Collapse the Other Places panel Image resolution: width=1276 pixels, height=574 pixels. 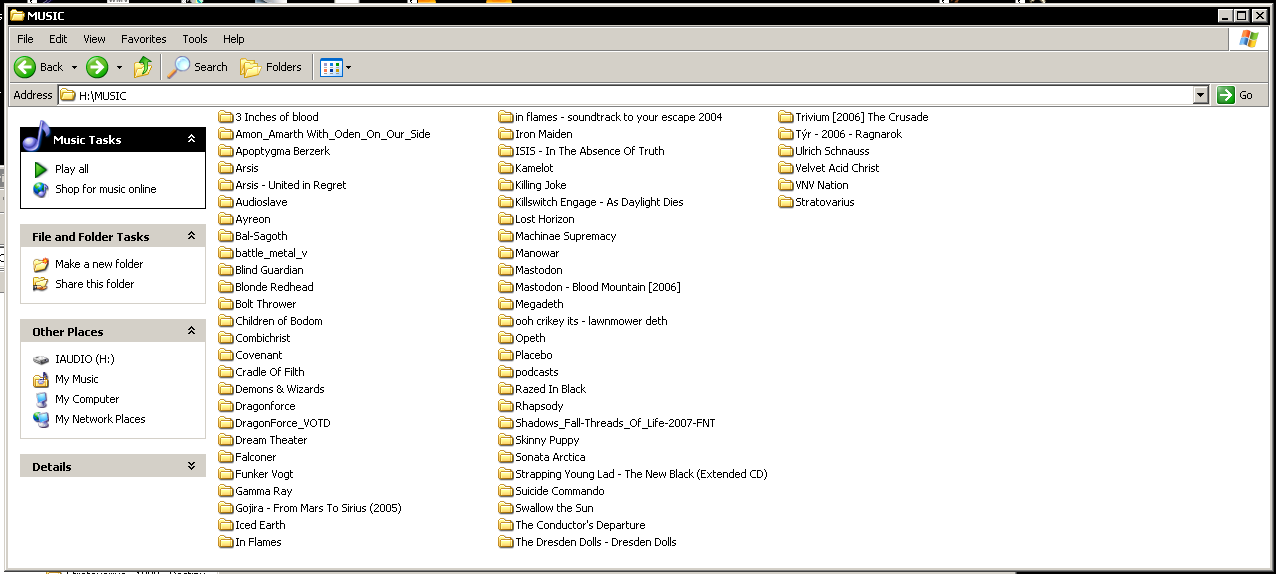pyautogui.click(x=191, y=331)
